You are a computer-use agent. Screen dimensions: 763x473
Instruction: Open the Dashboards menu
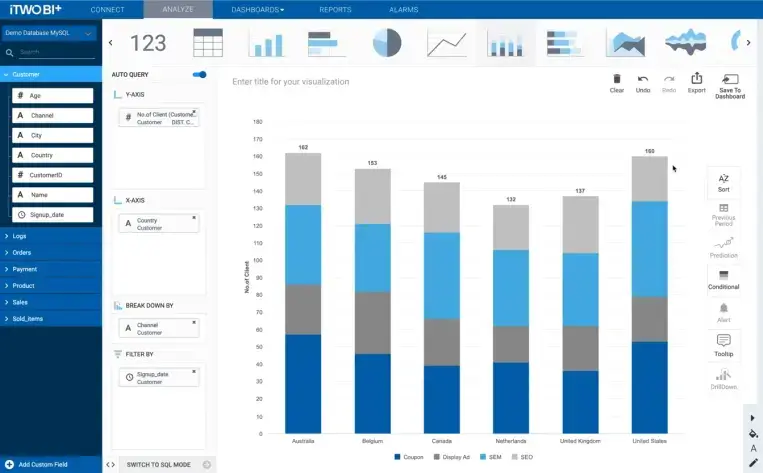pyautogui.click(x=257, y=9)
